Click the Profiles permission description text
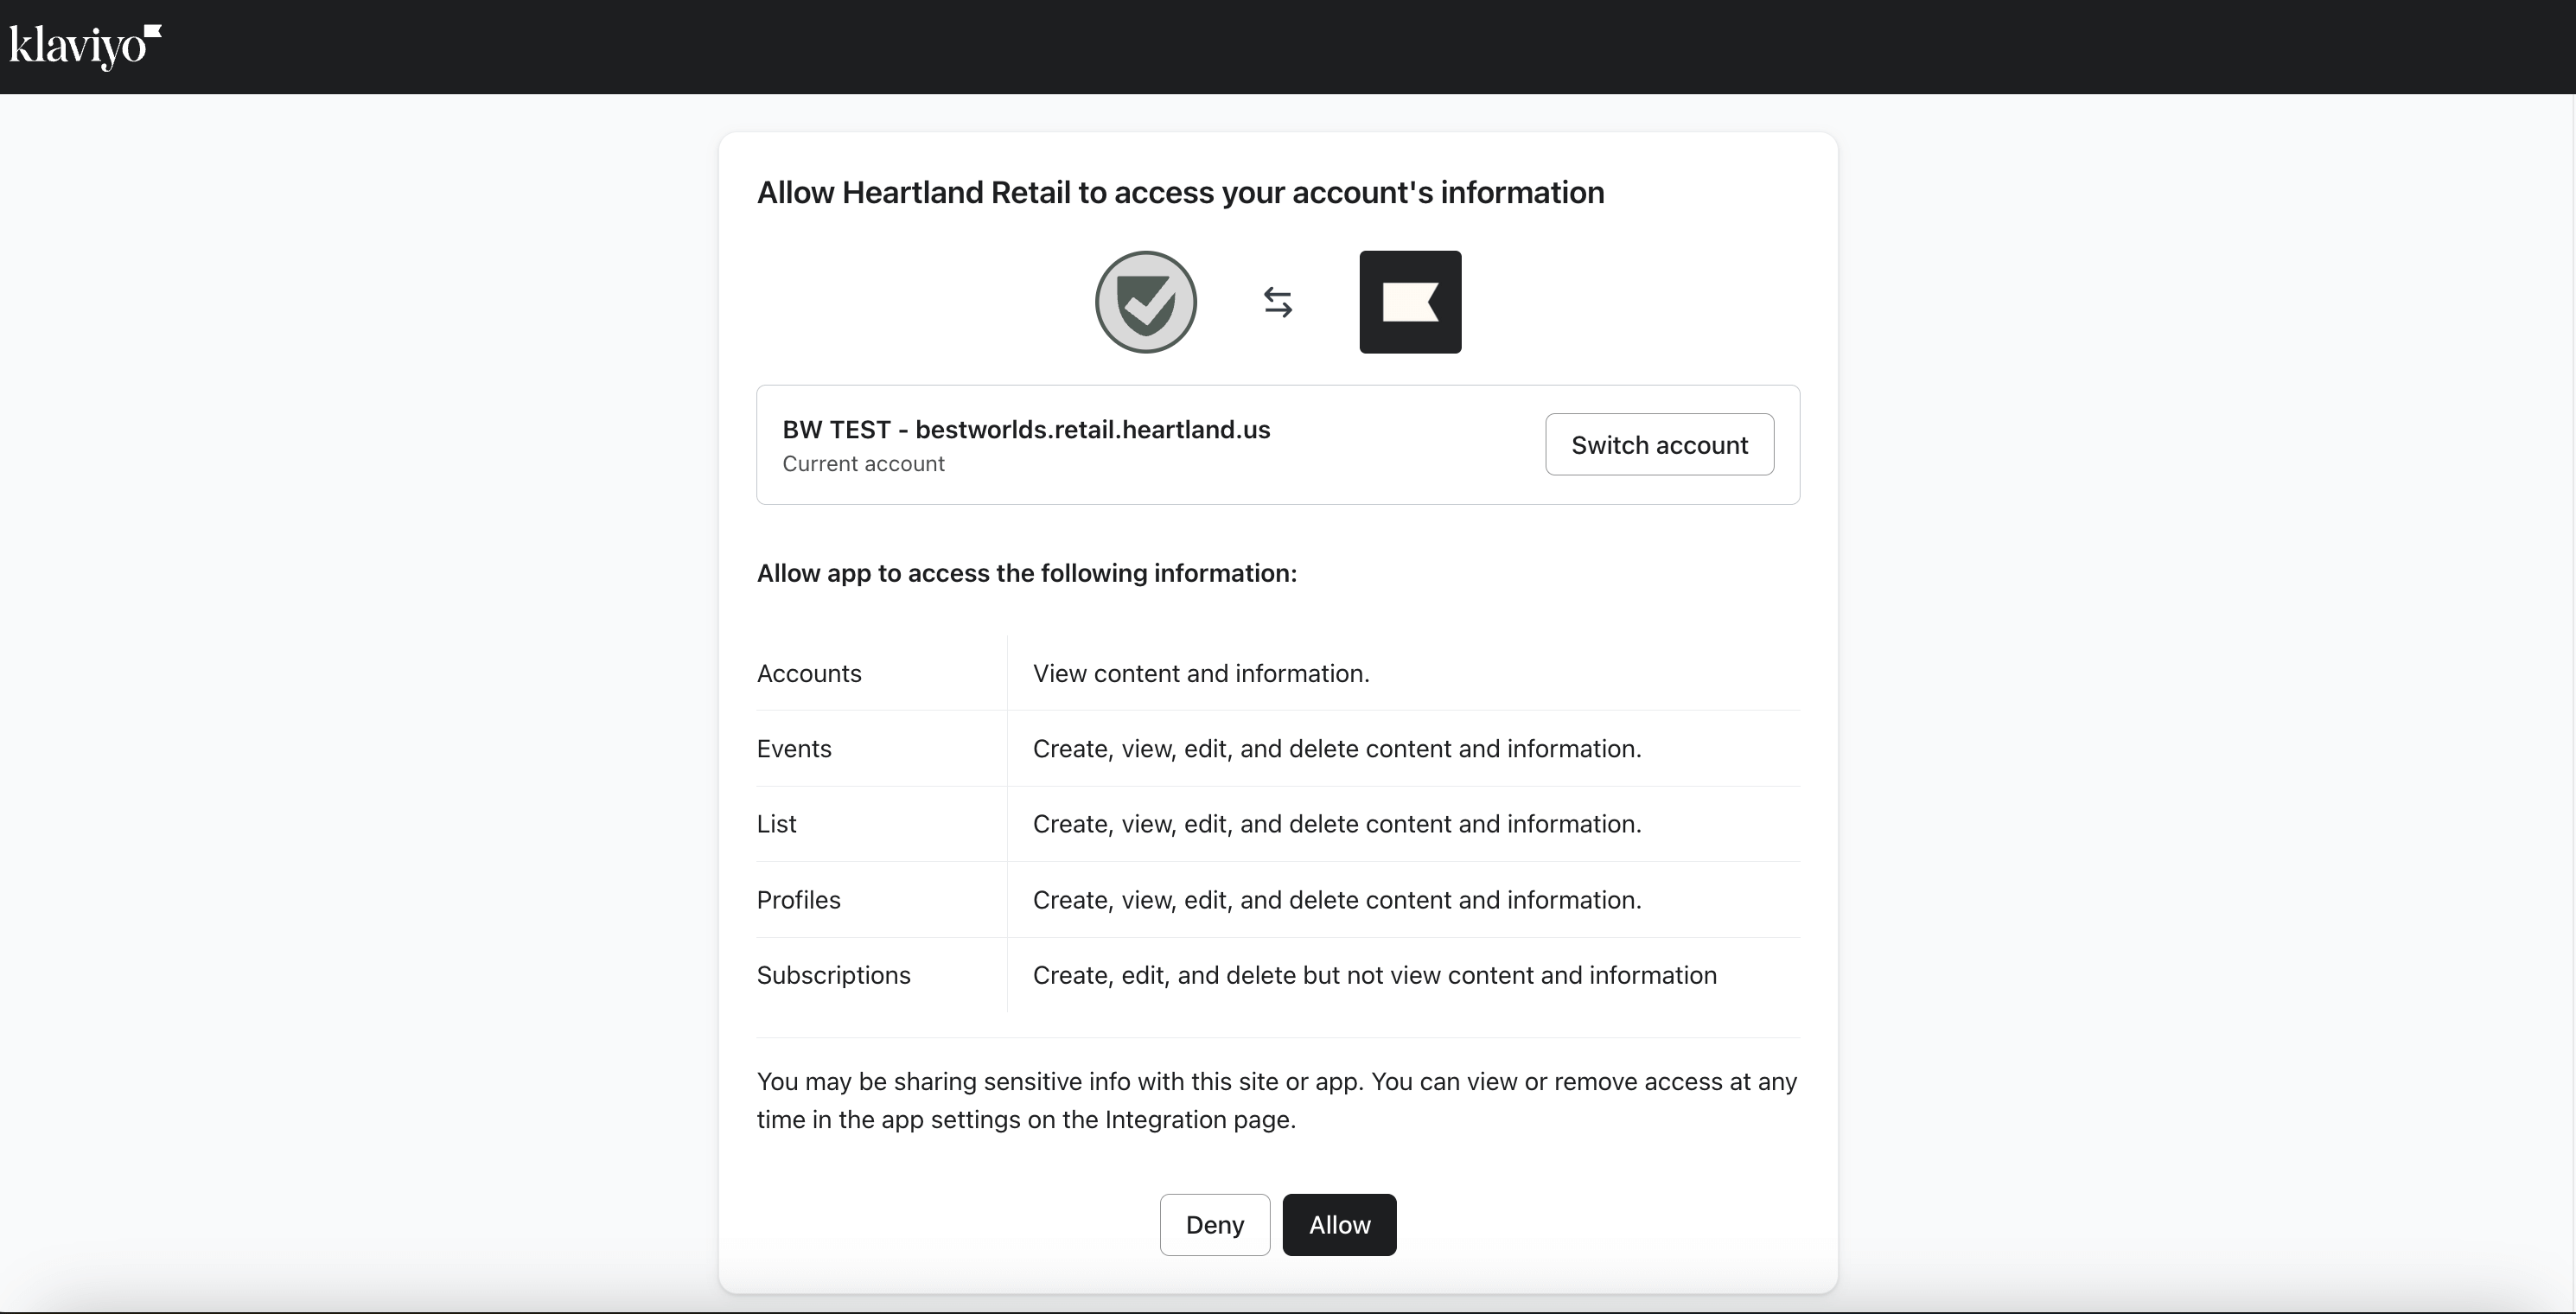Viewport: 2576px width, 1314px height. click(1337, 900)
